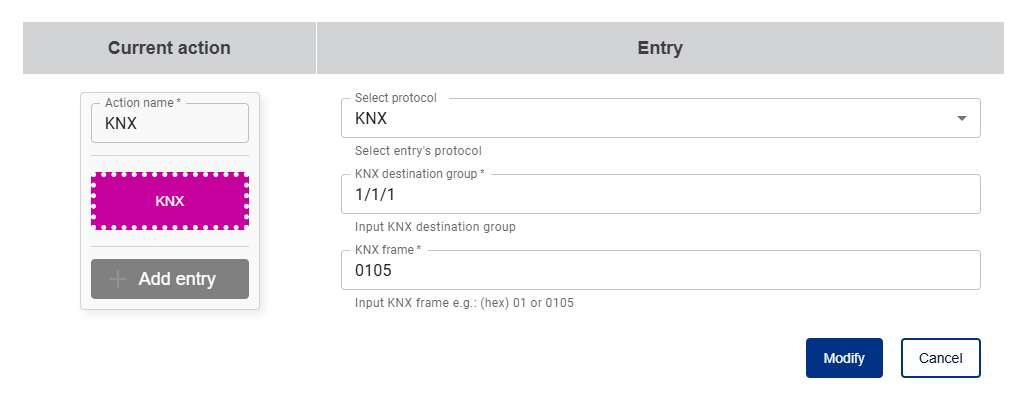Click the Entry column header
This screenshot has width=1027, height=420.
coord(660,48)
